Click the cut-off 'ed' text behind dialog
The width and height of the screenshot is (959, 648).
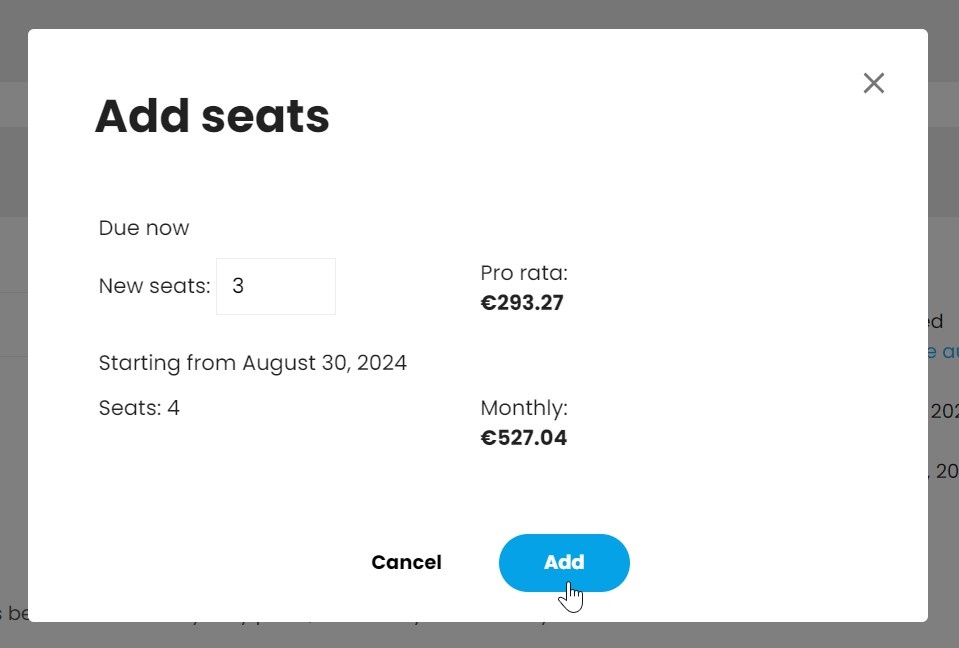coord(936,322)
